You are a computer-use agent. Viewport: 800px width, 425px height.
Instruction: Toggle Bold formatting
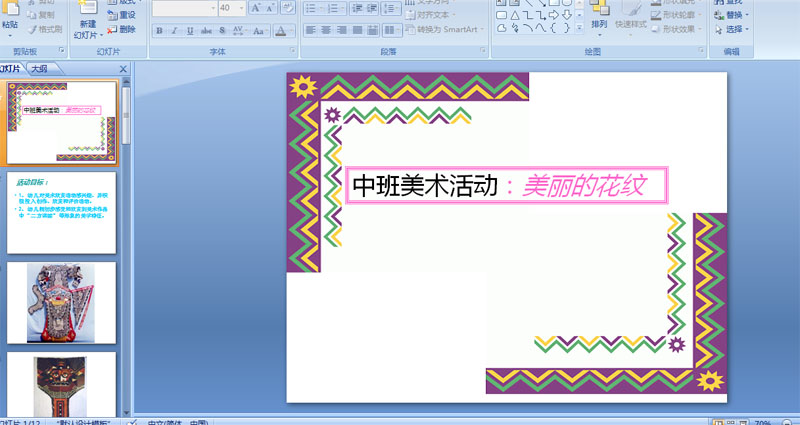(160, 31)
